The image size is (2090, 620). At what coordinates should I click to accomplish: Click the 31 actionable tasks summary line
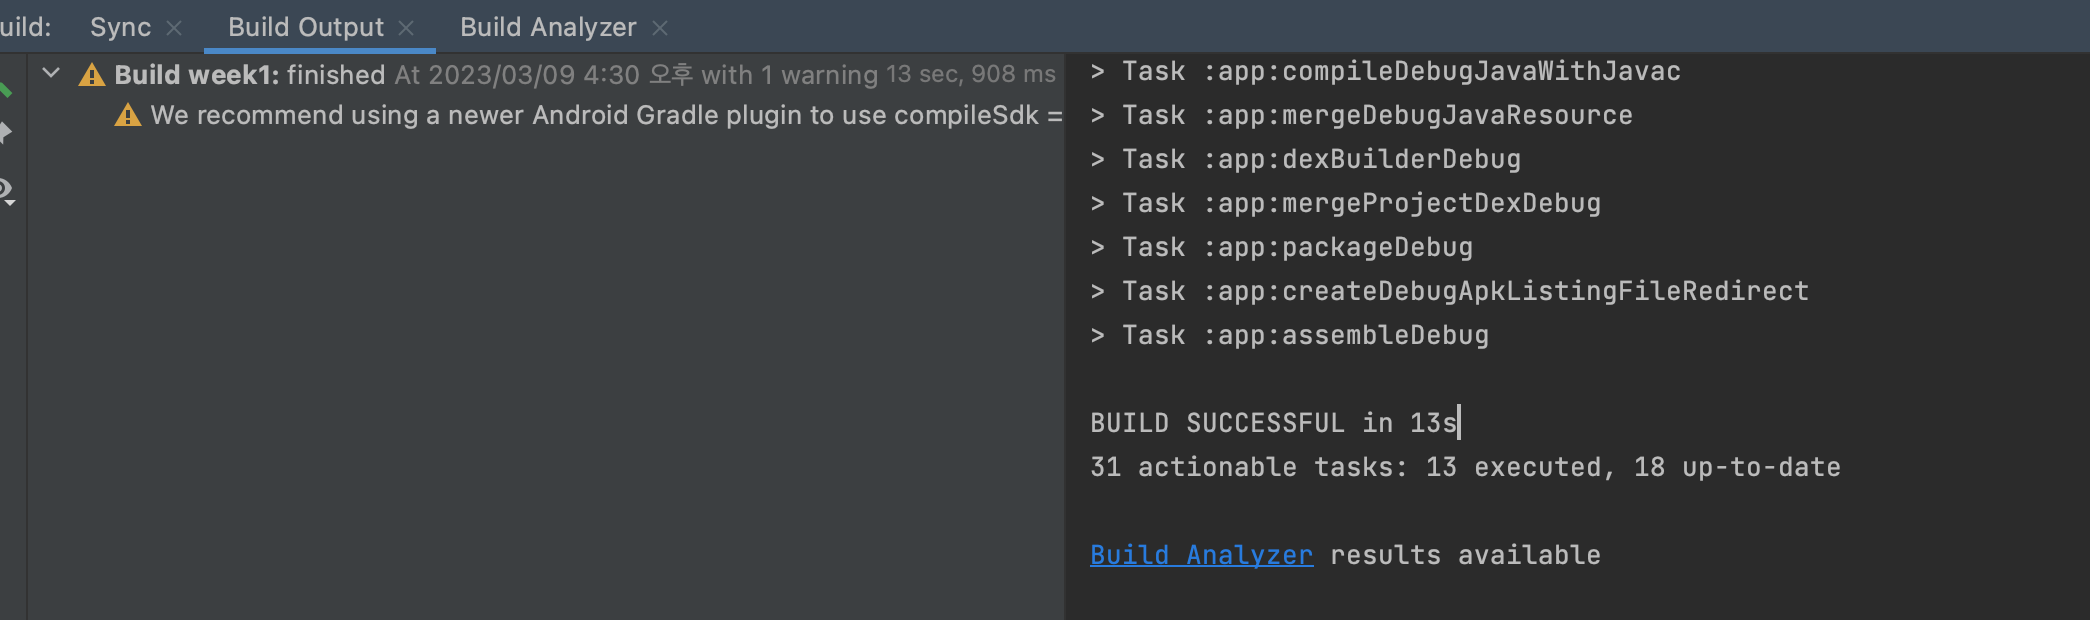[1465, 467]
